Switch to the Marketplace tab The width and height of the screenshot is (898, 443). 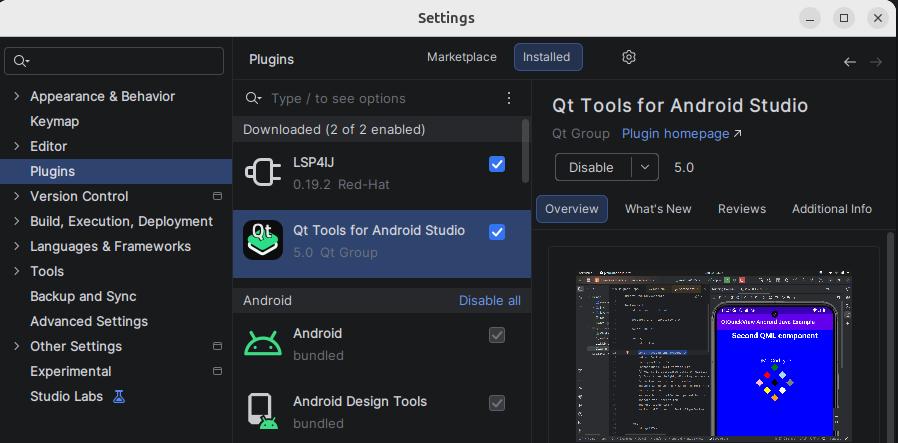click(461, 57)
